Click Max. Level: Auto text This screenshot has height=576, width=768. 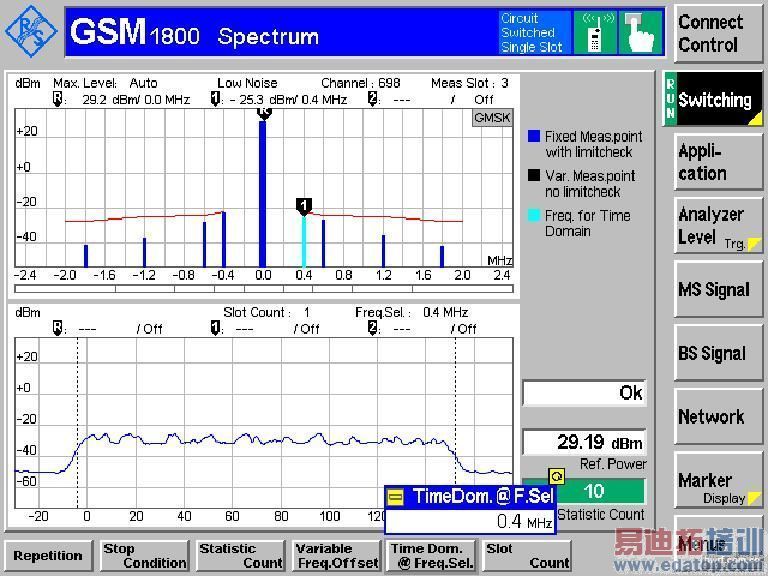(x=105, y=83)
